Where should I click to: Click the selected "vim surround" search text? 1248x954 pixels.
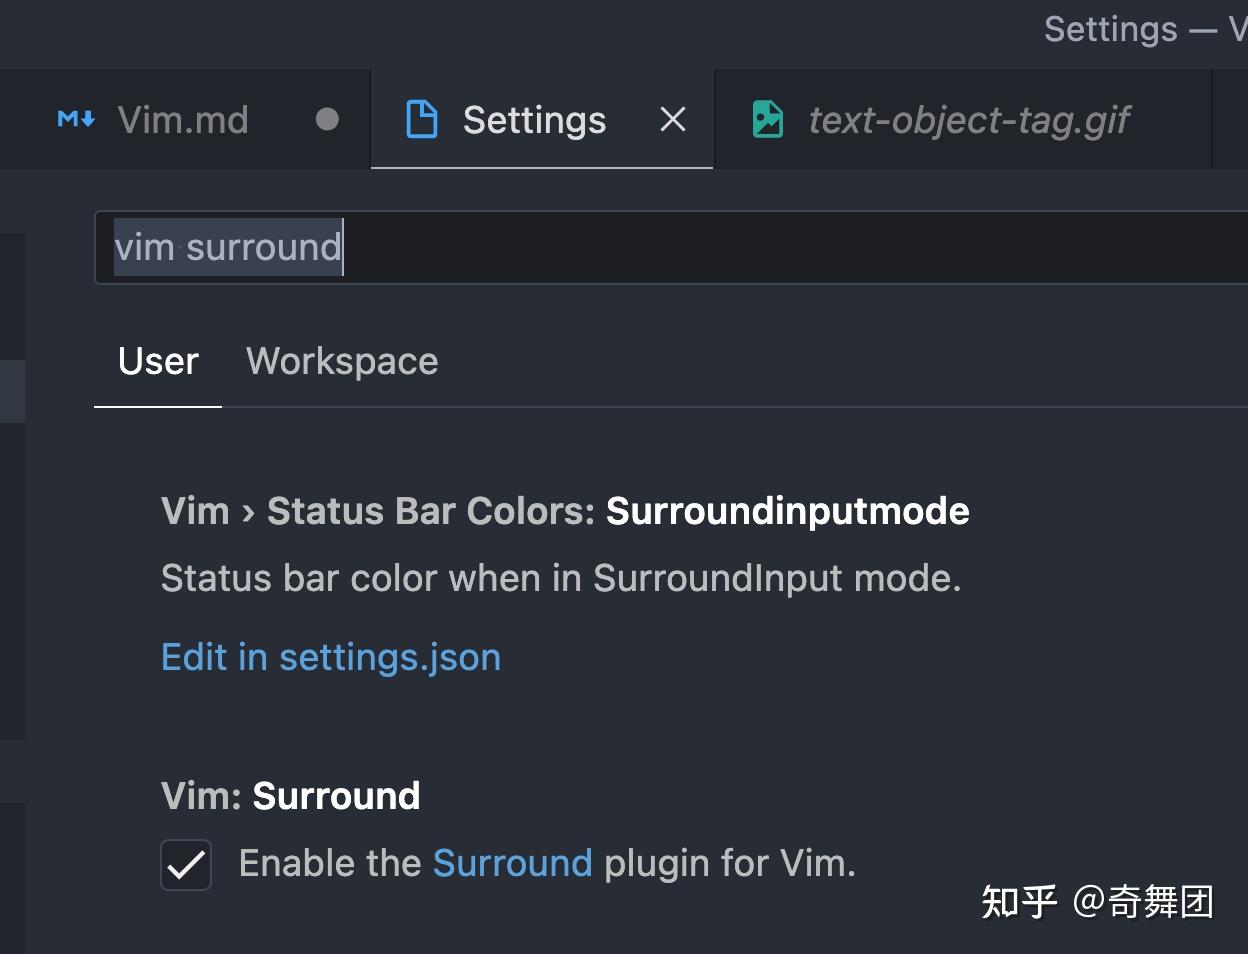point(227,247)
